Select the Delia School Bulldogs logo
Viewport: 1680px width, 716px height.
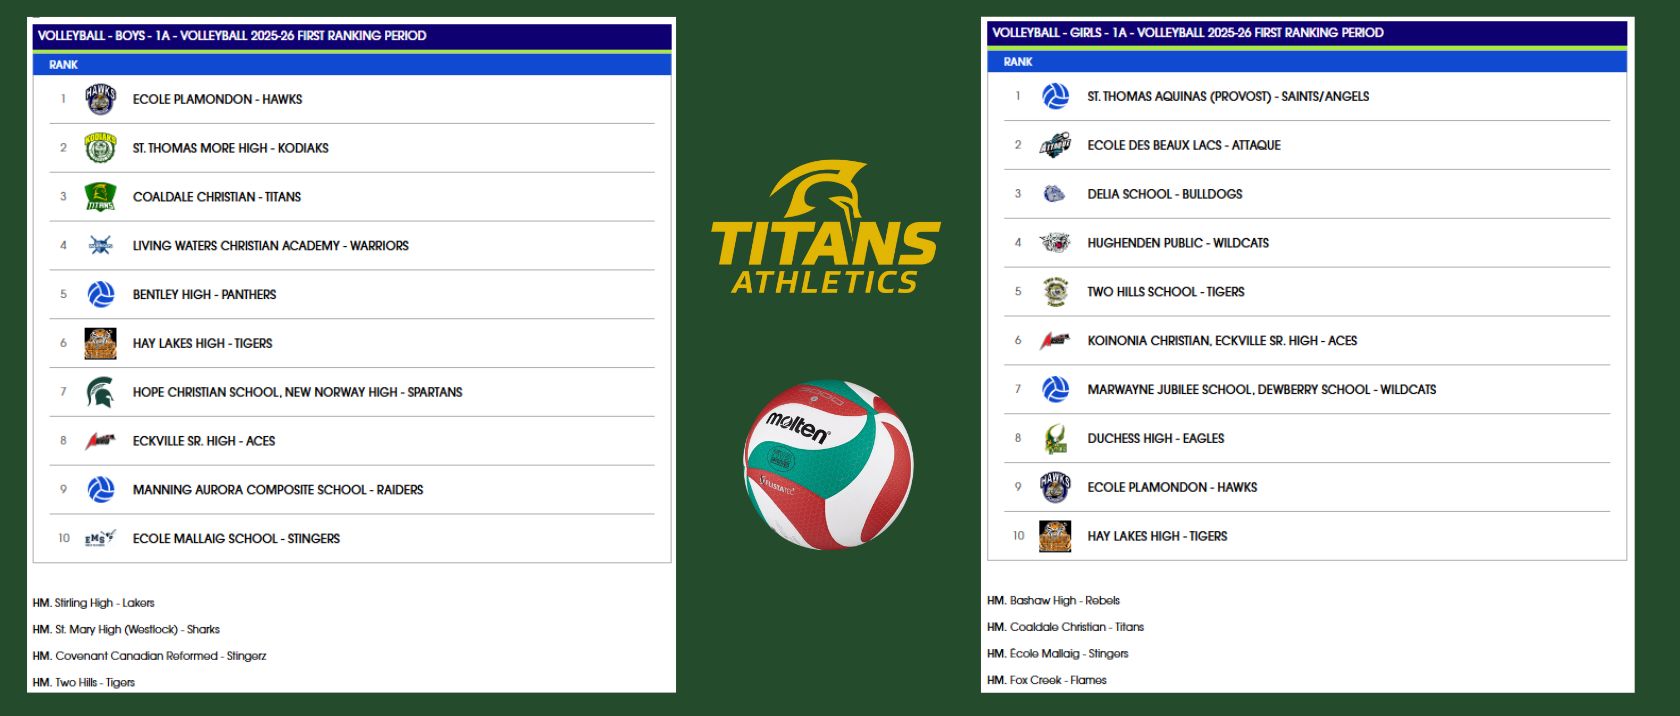(1055, 194)
